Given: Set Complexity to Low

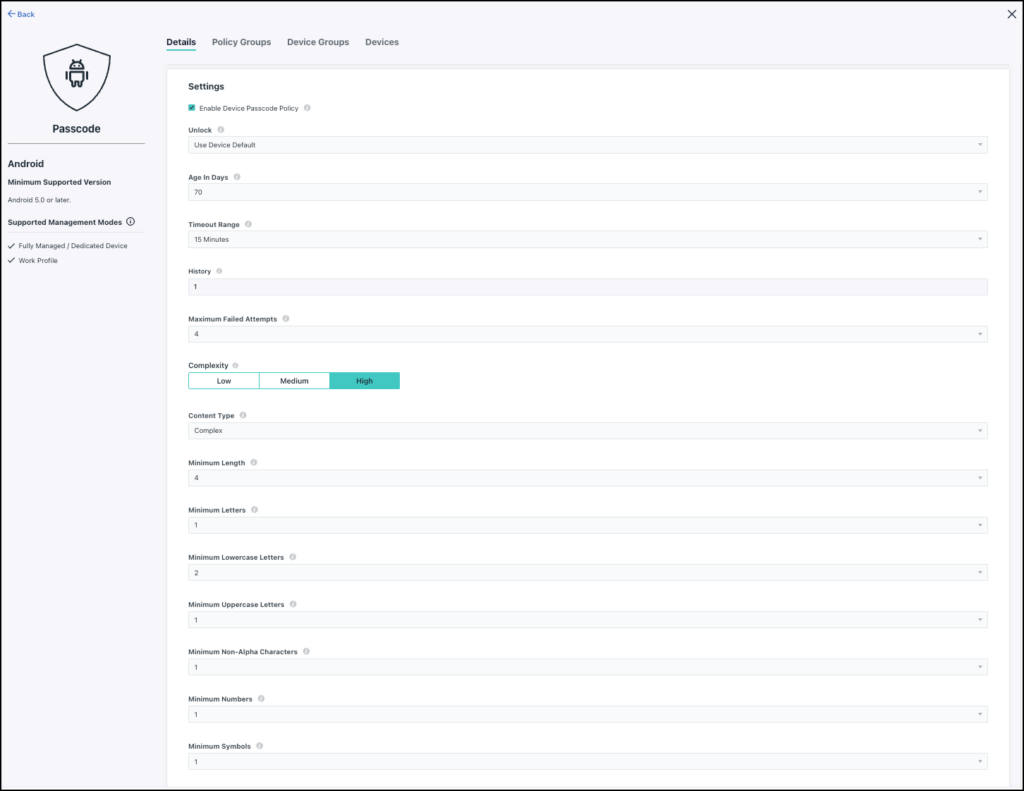Looking at the screenshot, I should pyautogui.click(x=224, y=381).
